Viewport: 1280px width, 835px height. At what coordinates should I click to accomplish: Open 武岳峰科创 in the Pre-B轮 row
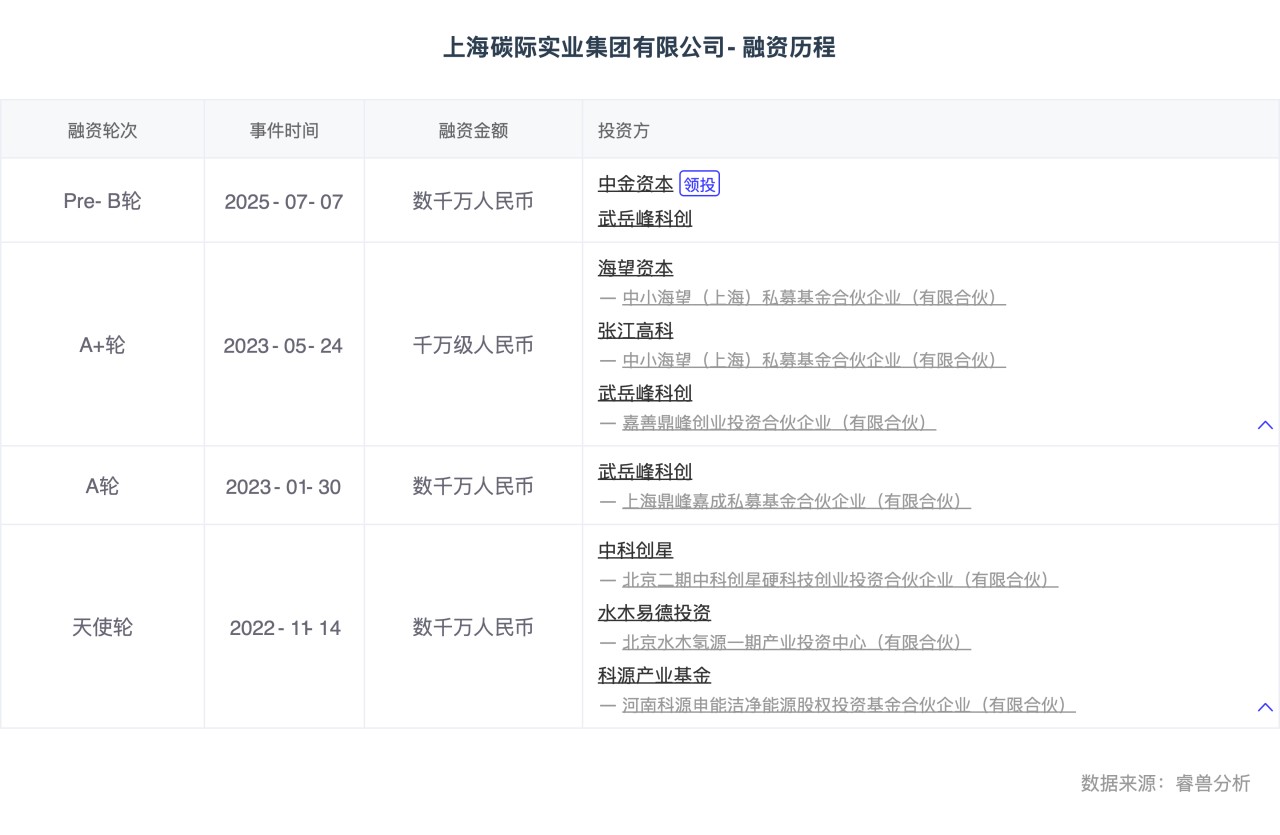click(645, 218)
